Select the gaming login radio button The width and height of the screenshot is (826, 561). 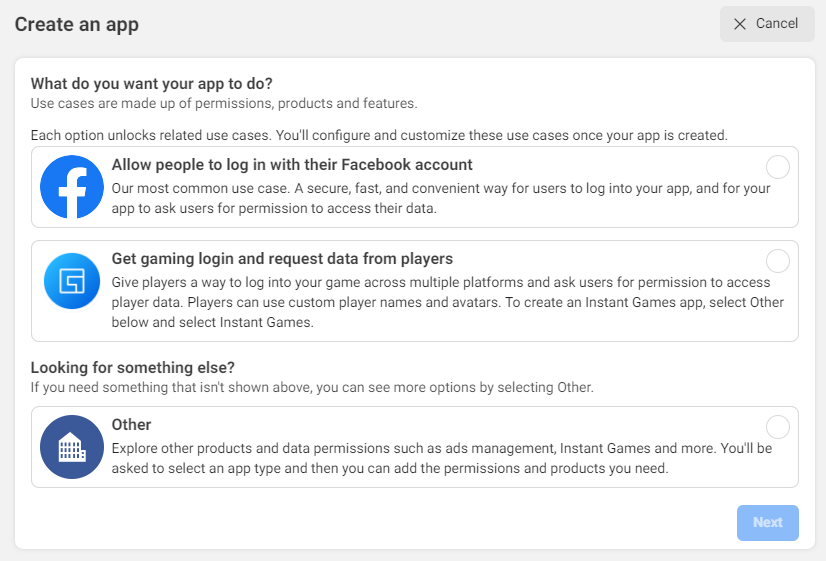777,261
